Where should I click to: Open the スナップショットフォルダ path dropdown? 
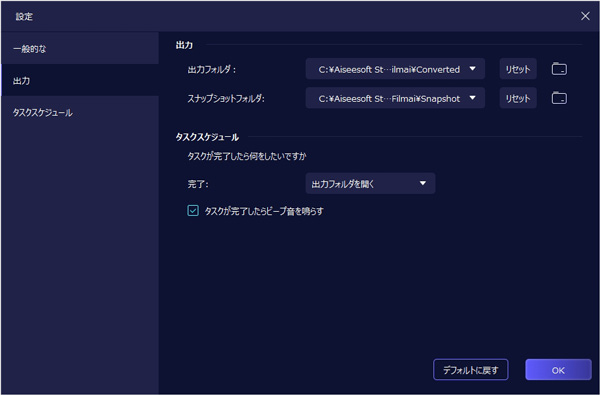[395, 98]
